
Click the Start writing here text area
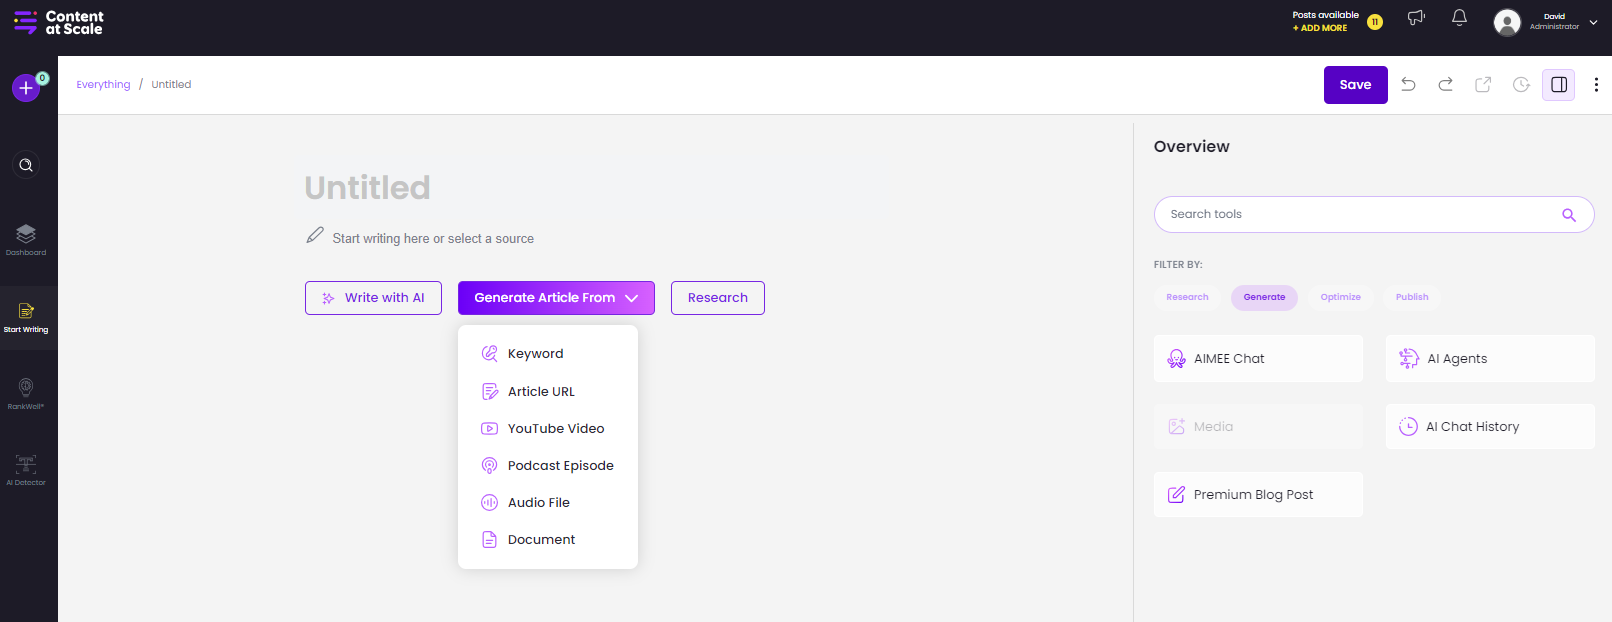coord(433,239)
